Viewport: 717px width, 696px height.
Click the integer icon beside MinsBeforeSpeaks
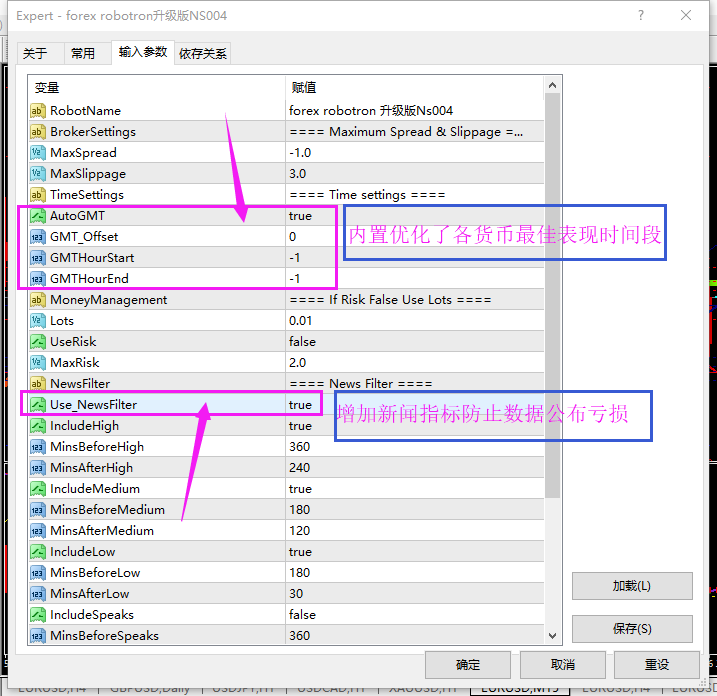tap(37, 636)
